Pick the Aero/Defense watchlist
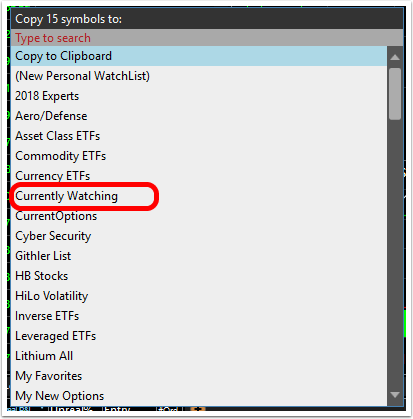413x419 pixels. click(199, 116)
